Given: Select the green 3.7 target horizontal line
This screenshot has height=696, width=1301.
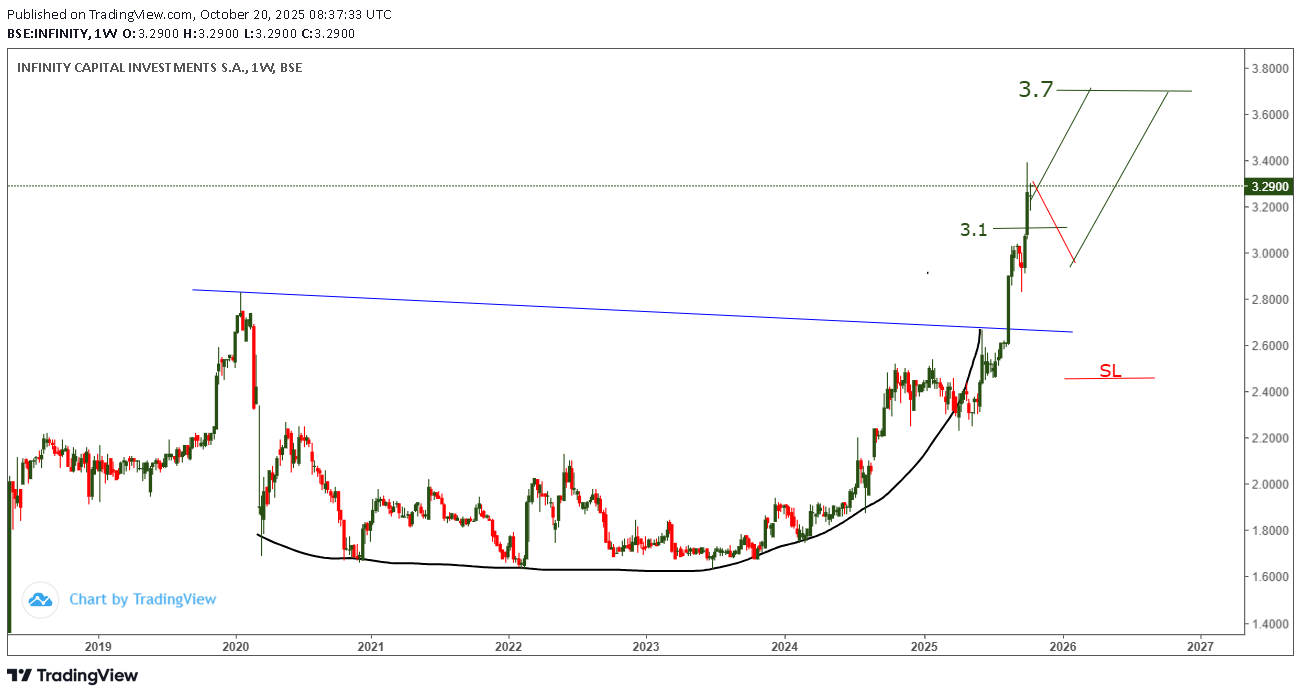Looking at the screenshot, I should (1140, 91).
